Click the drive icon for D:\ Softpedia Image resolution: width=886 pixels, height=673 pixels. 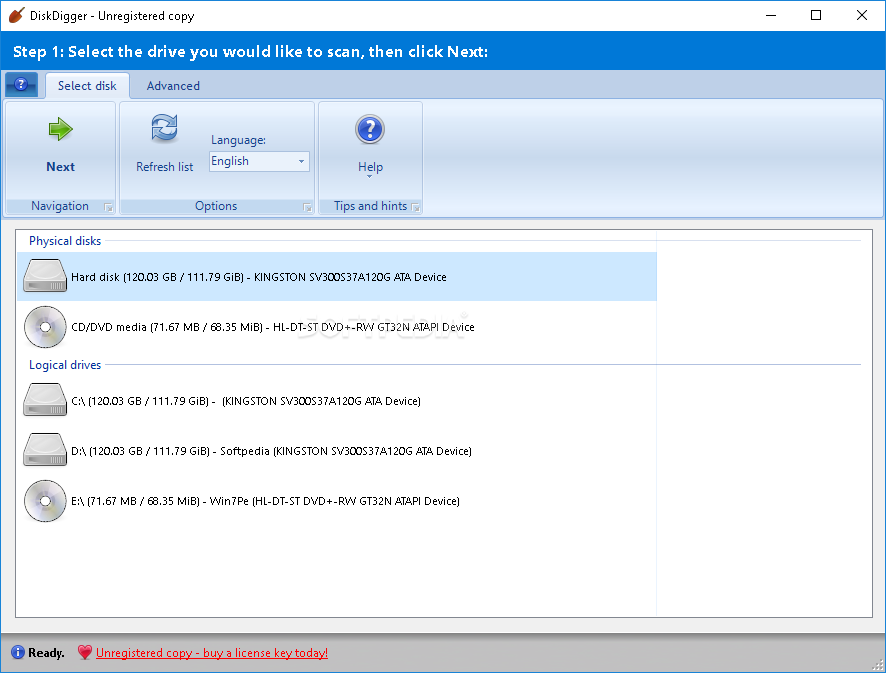click(45, 450)
